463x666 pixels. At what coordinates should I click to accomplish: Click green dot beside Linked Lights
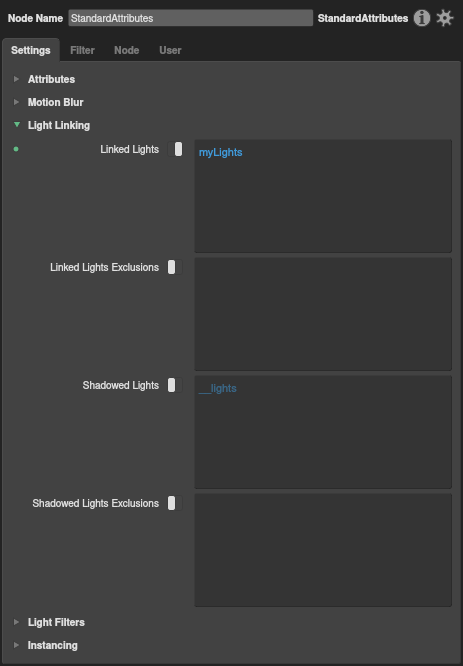pyautogui.click(x=16, y=149)
